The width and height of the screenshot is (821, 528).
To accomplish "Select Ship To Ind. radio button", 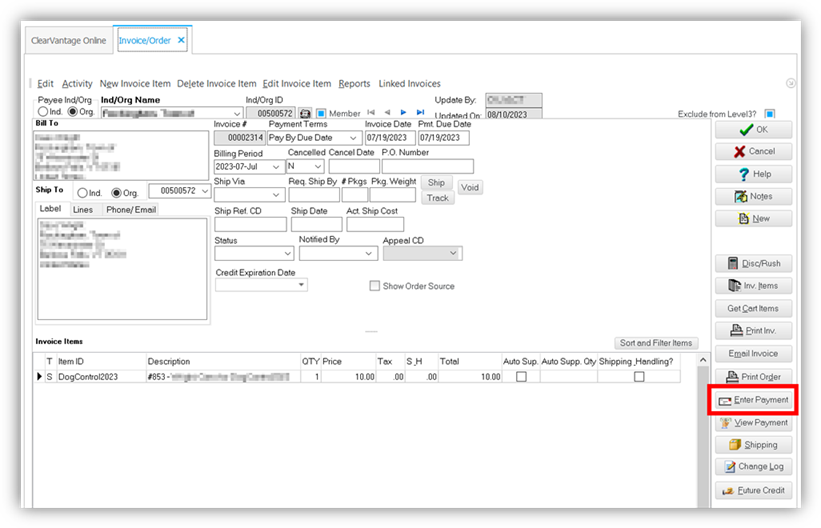I will (82, 193).
